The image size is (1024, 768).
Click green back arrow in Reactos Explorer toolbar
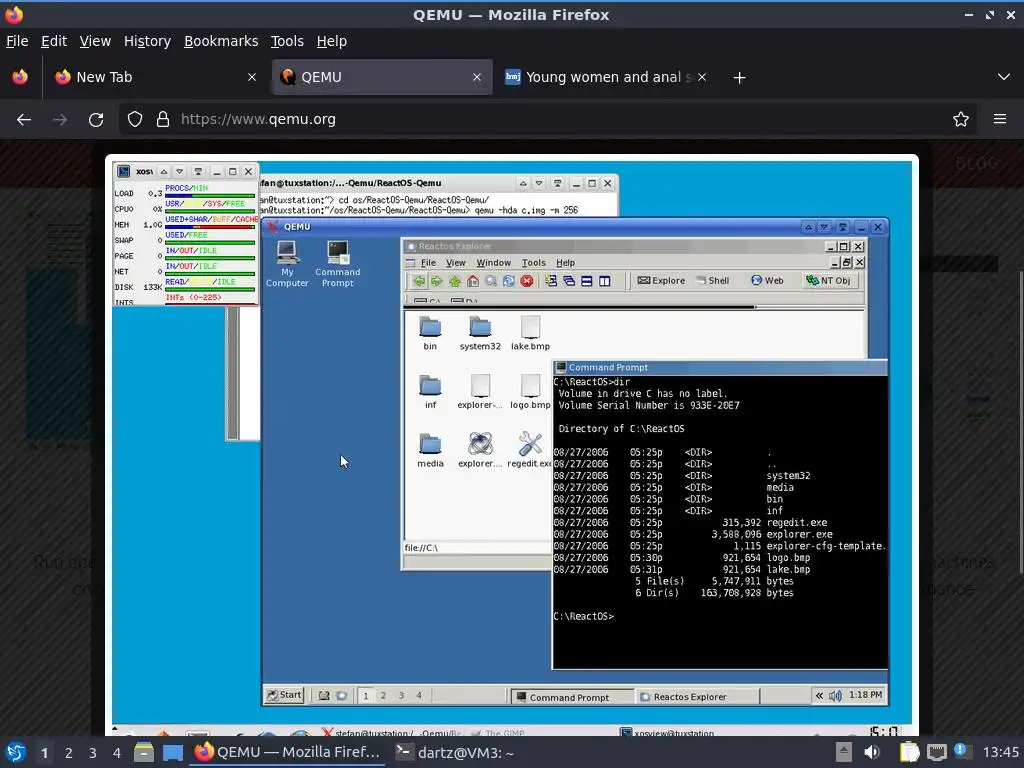coord(419,281)
